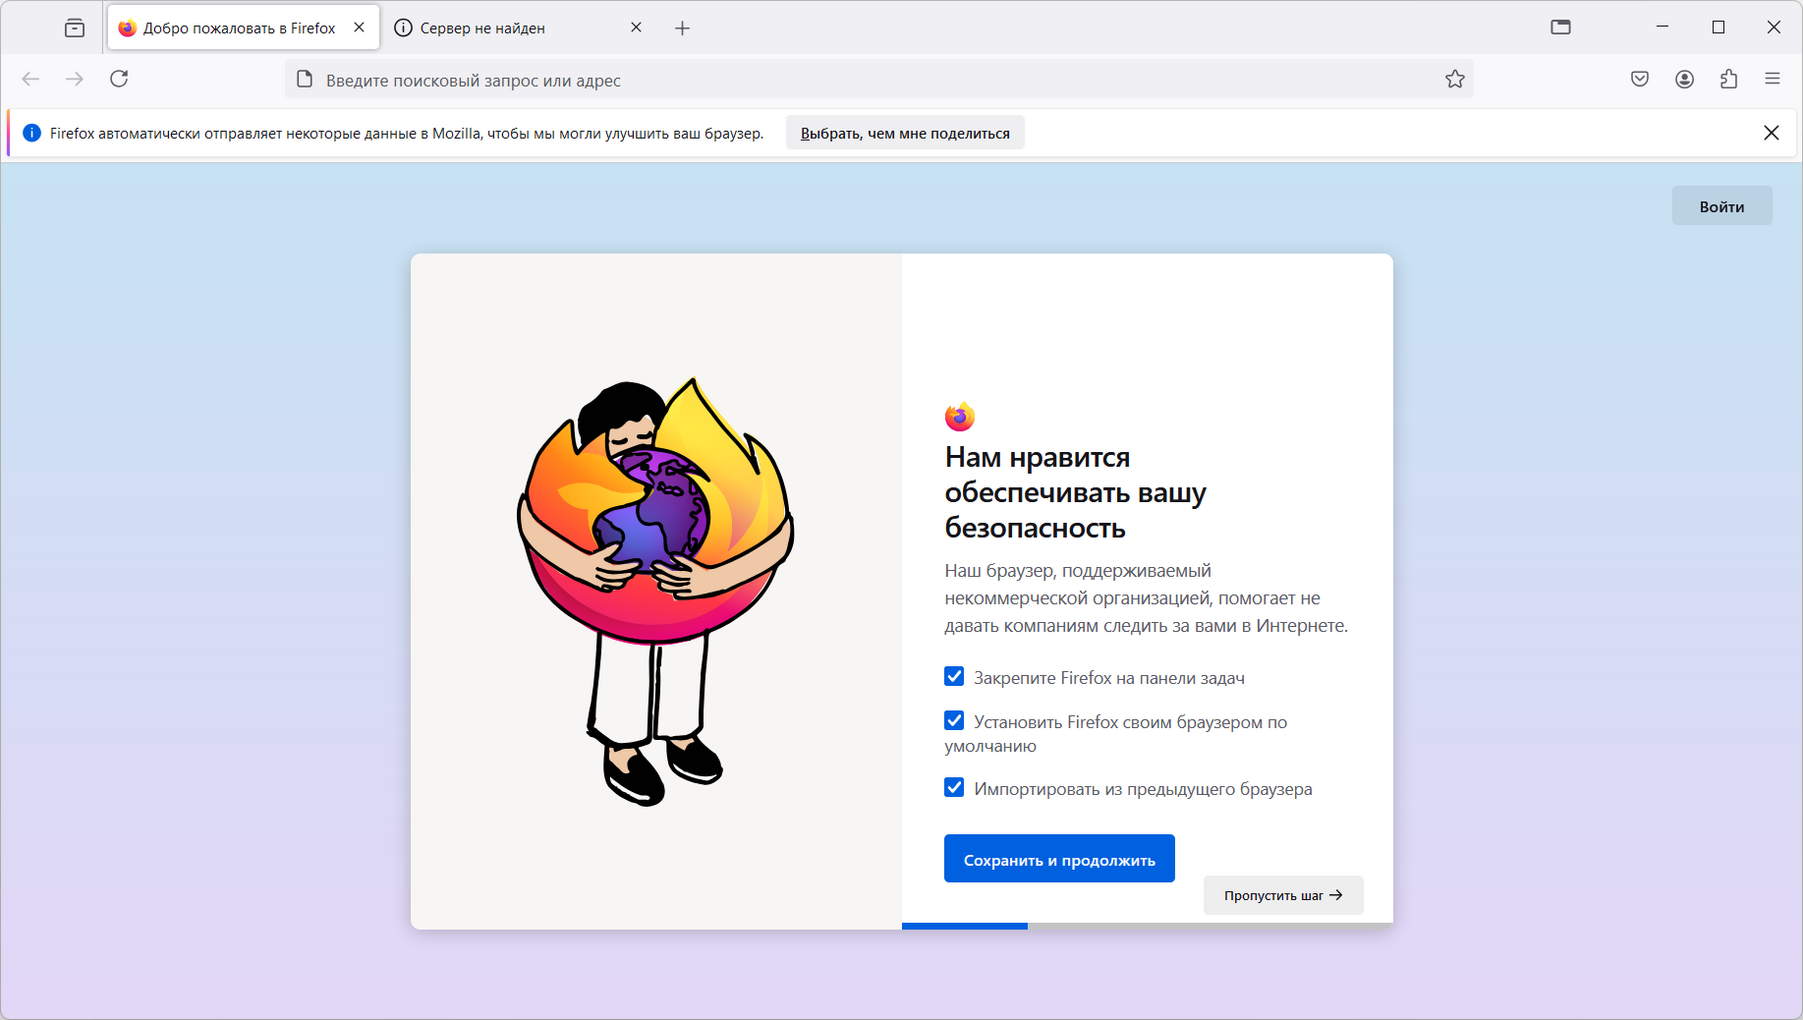Click the onboarding step progress bar
The height and width of the screenshot is (1020, 1803).
click(x=1147, y=926)
